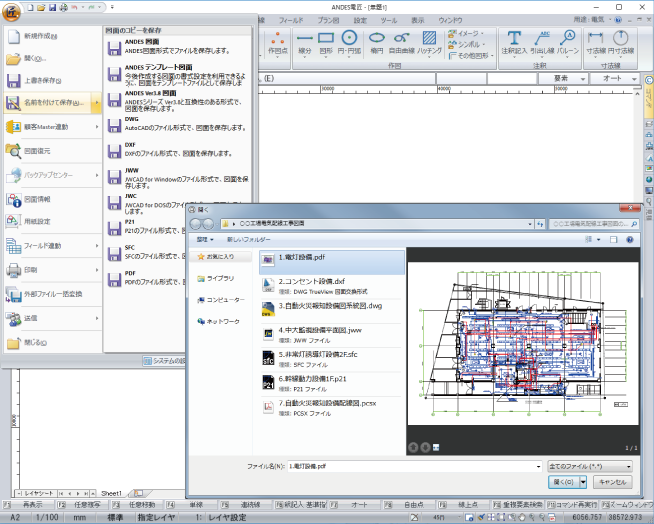Select 図面復元 in the application menu
654x524 pixels.
pos(53,151)
